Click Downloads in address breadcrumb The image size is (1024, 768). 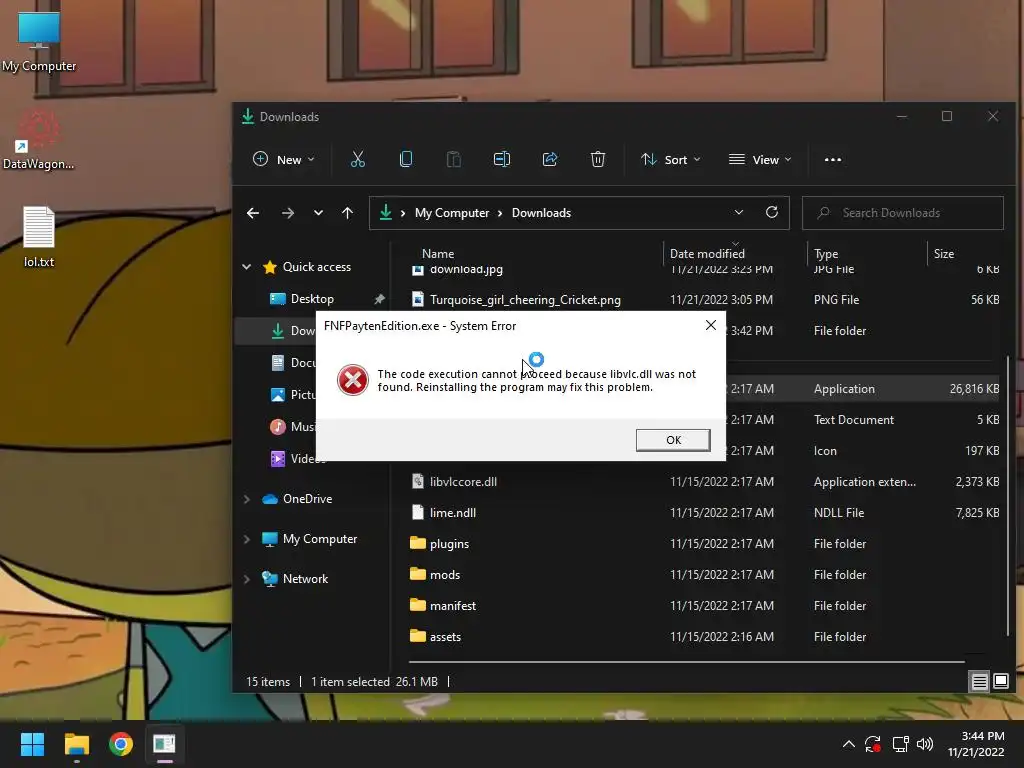point(541,213)
